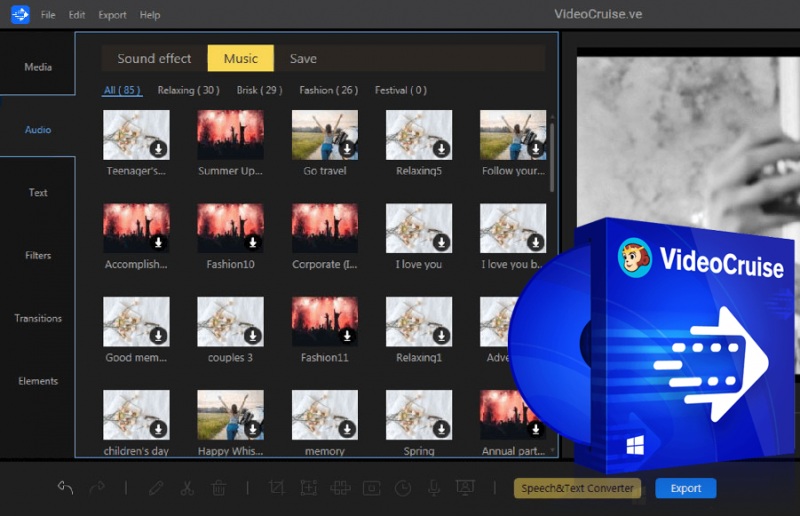Image resolution: width=800 pixels, height=516 pixels.
Task: Filter music by Brisk (29)
Action: tap(259, 90)
